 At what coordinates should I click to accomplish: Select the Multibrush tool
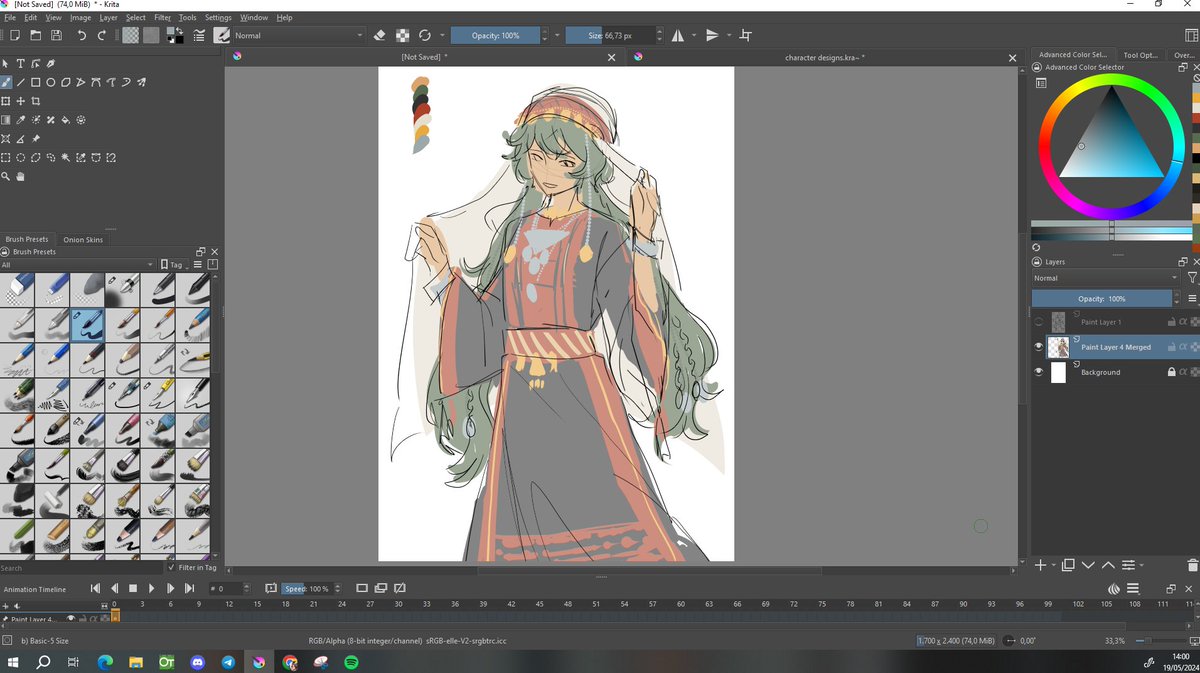[141, 82]
